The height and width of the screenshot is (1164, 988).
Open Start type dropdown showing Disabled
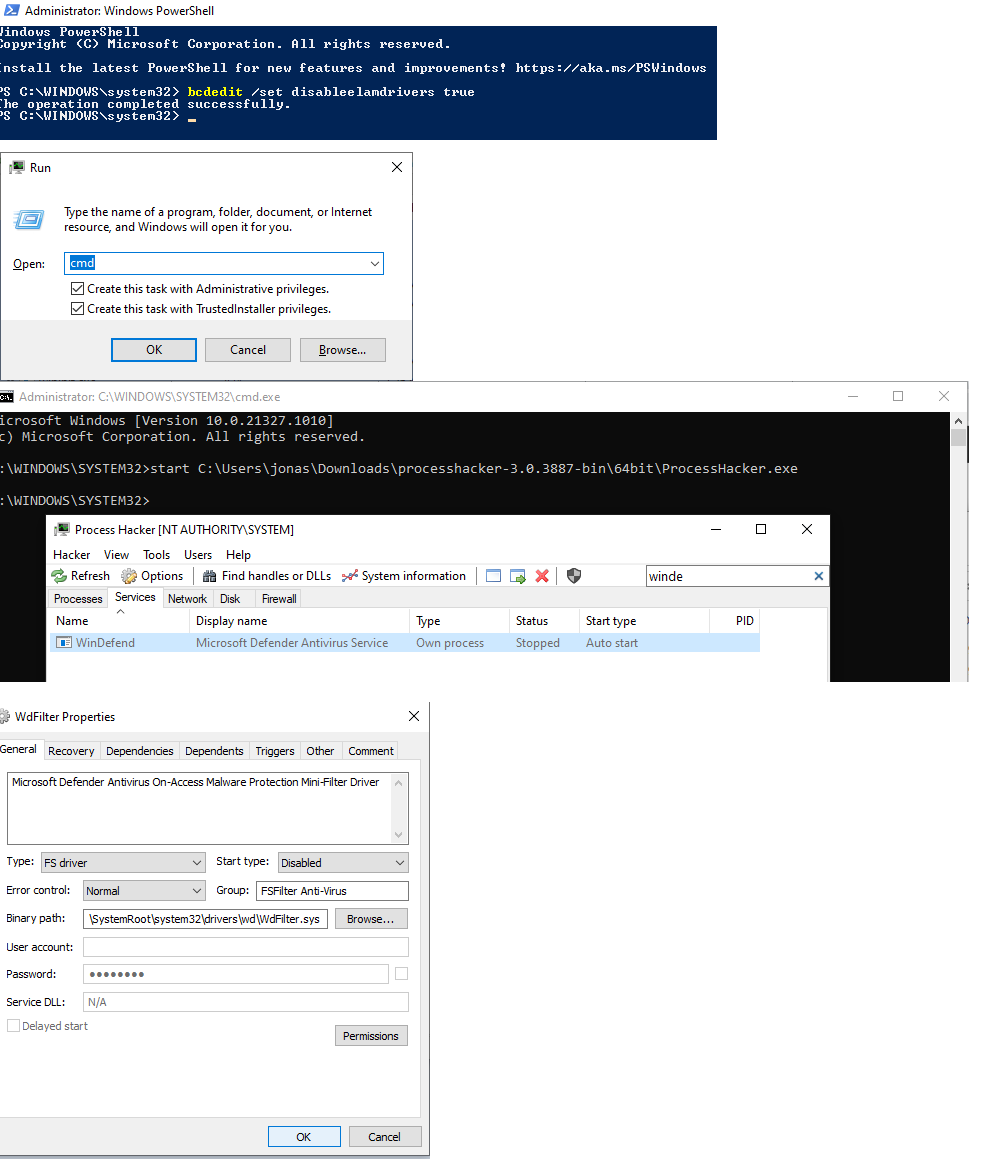click(x=343, y=863)
